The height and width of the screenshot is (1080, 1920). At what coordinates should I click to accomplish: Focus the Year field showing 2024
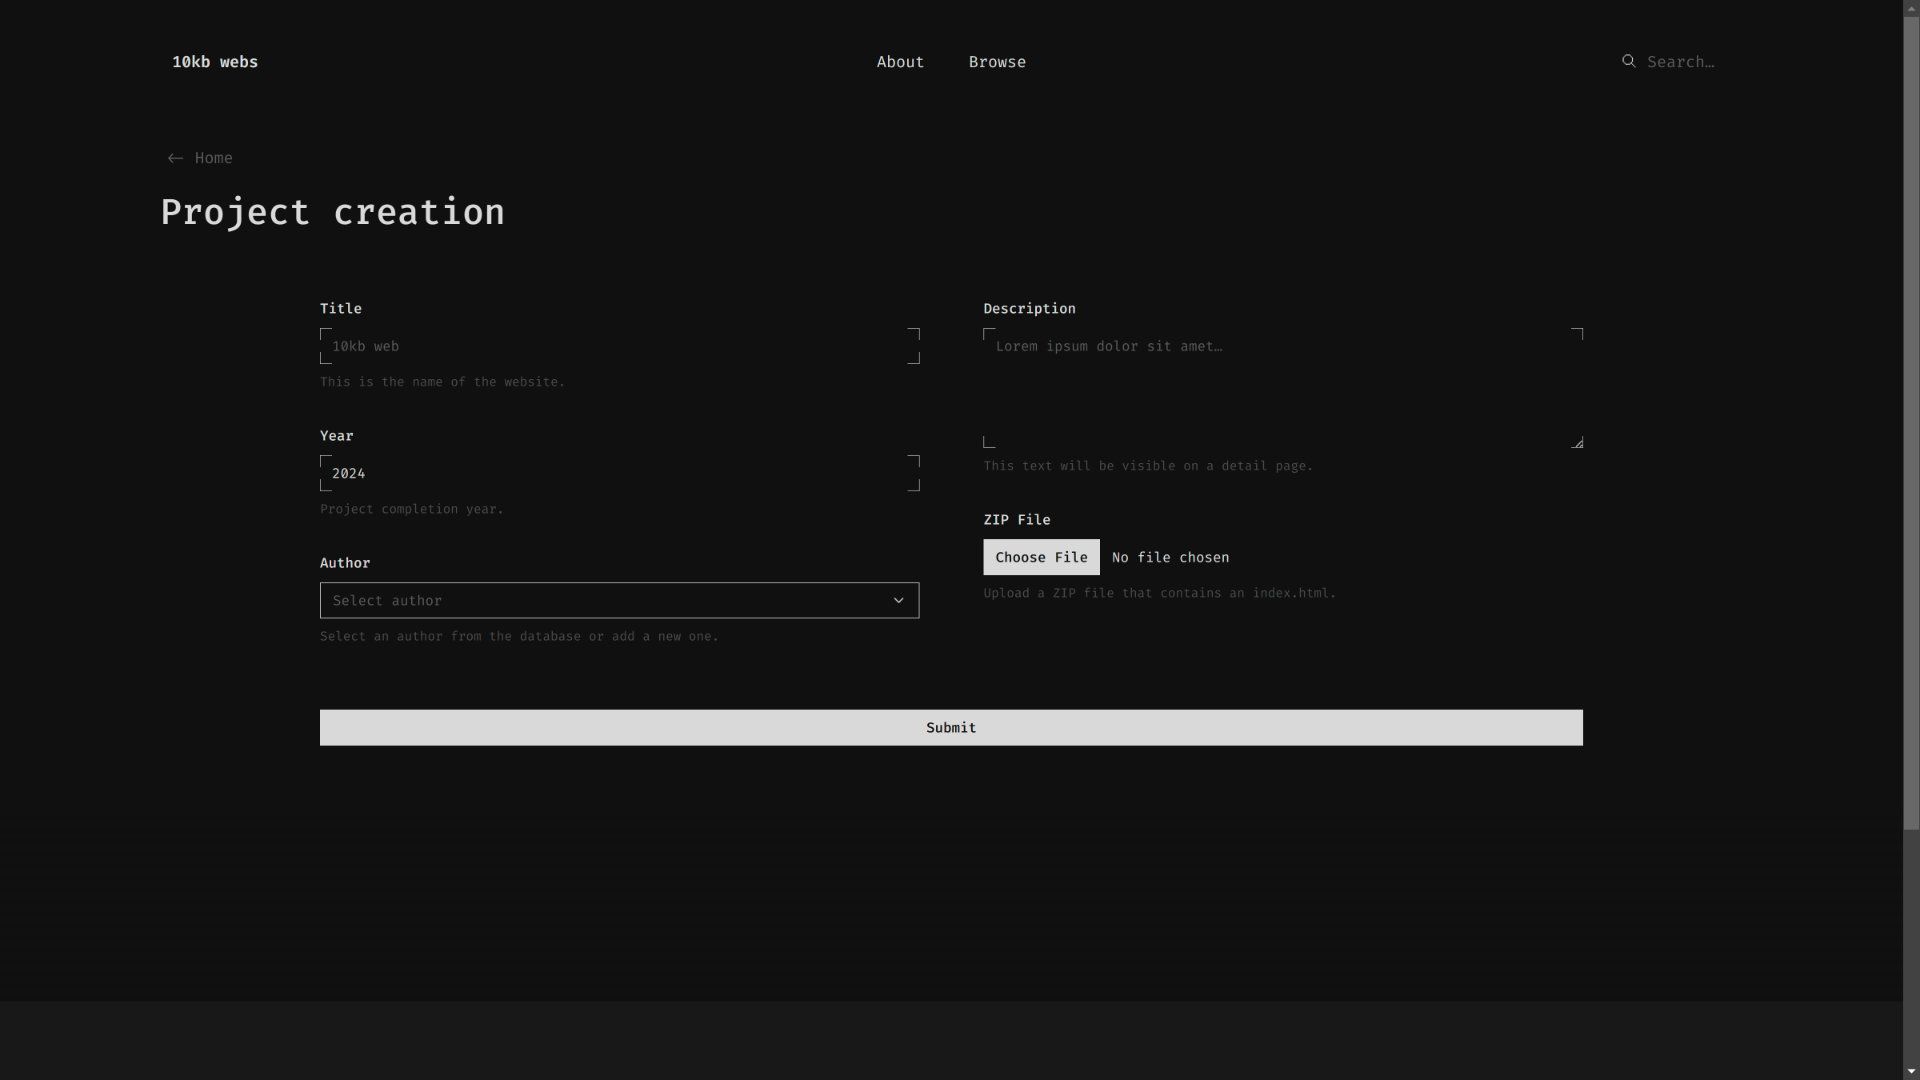tap(619, 473)
